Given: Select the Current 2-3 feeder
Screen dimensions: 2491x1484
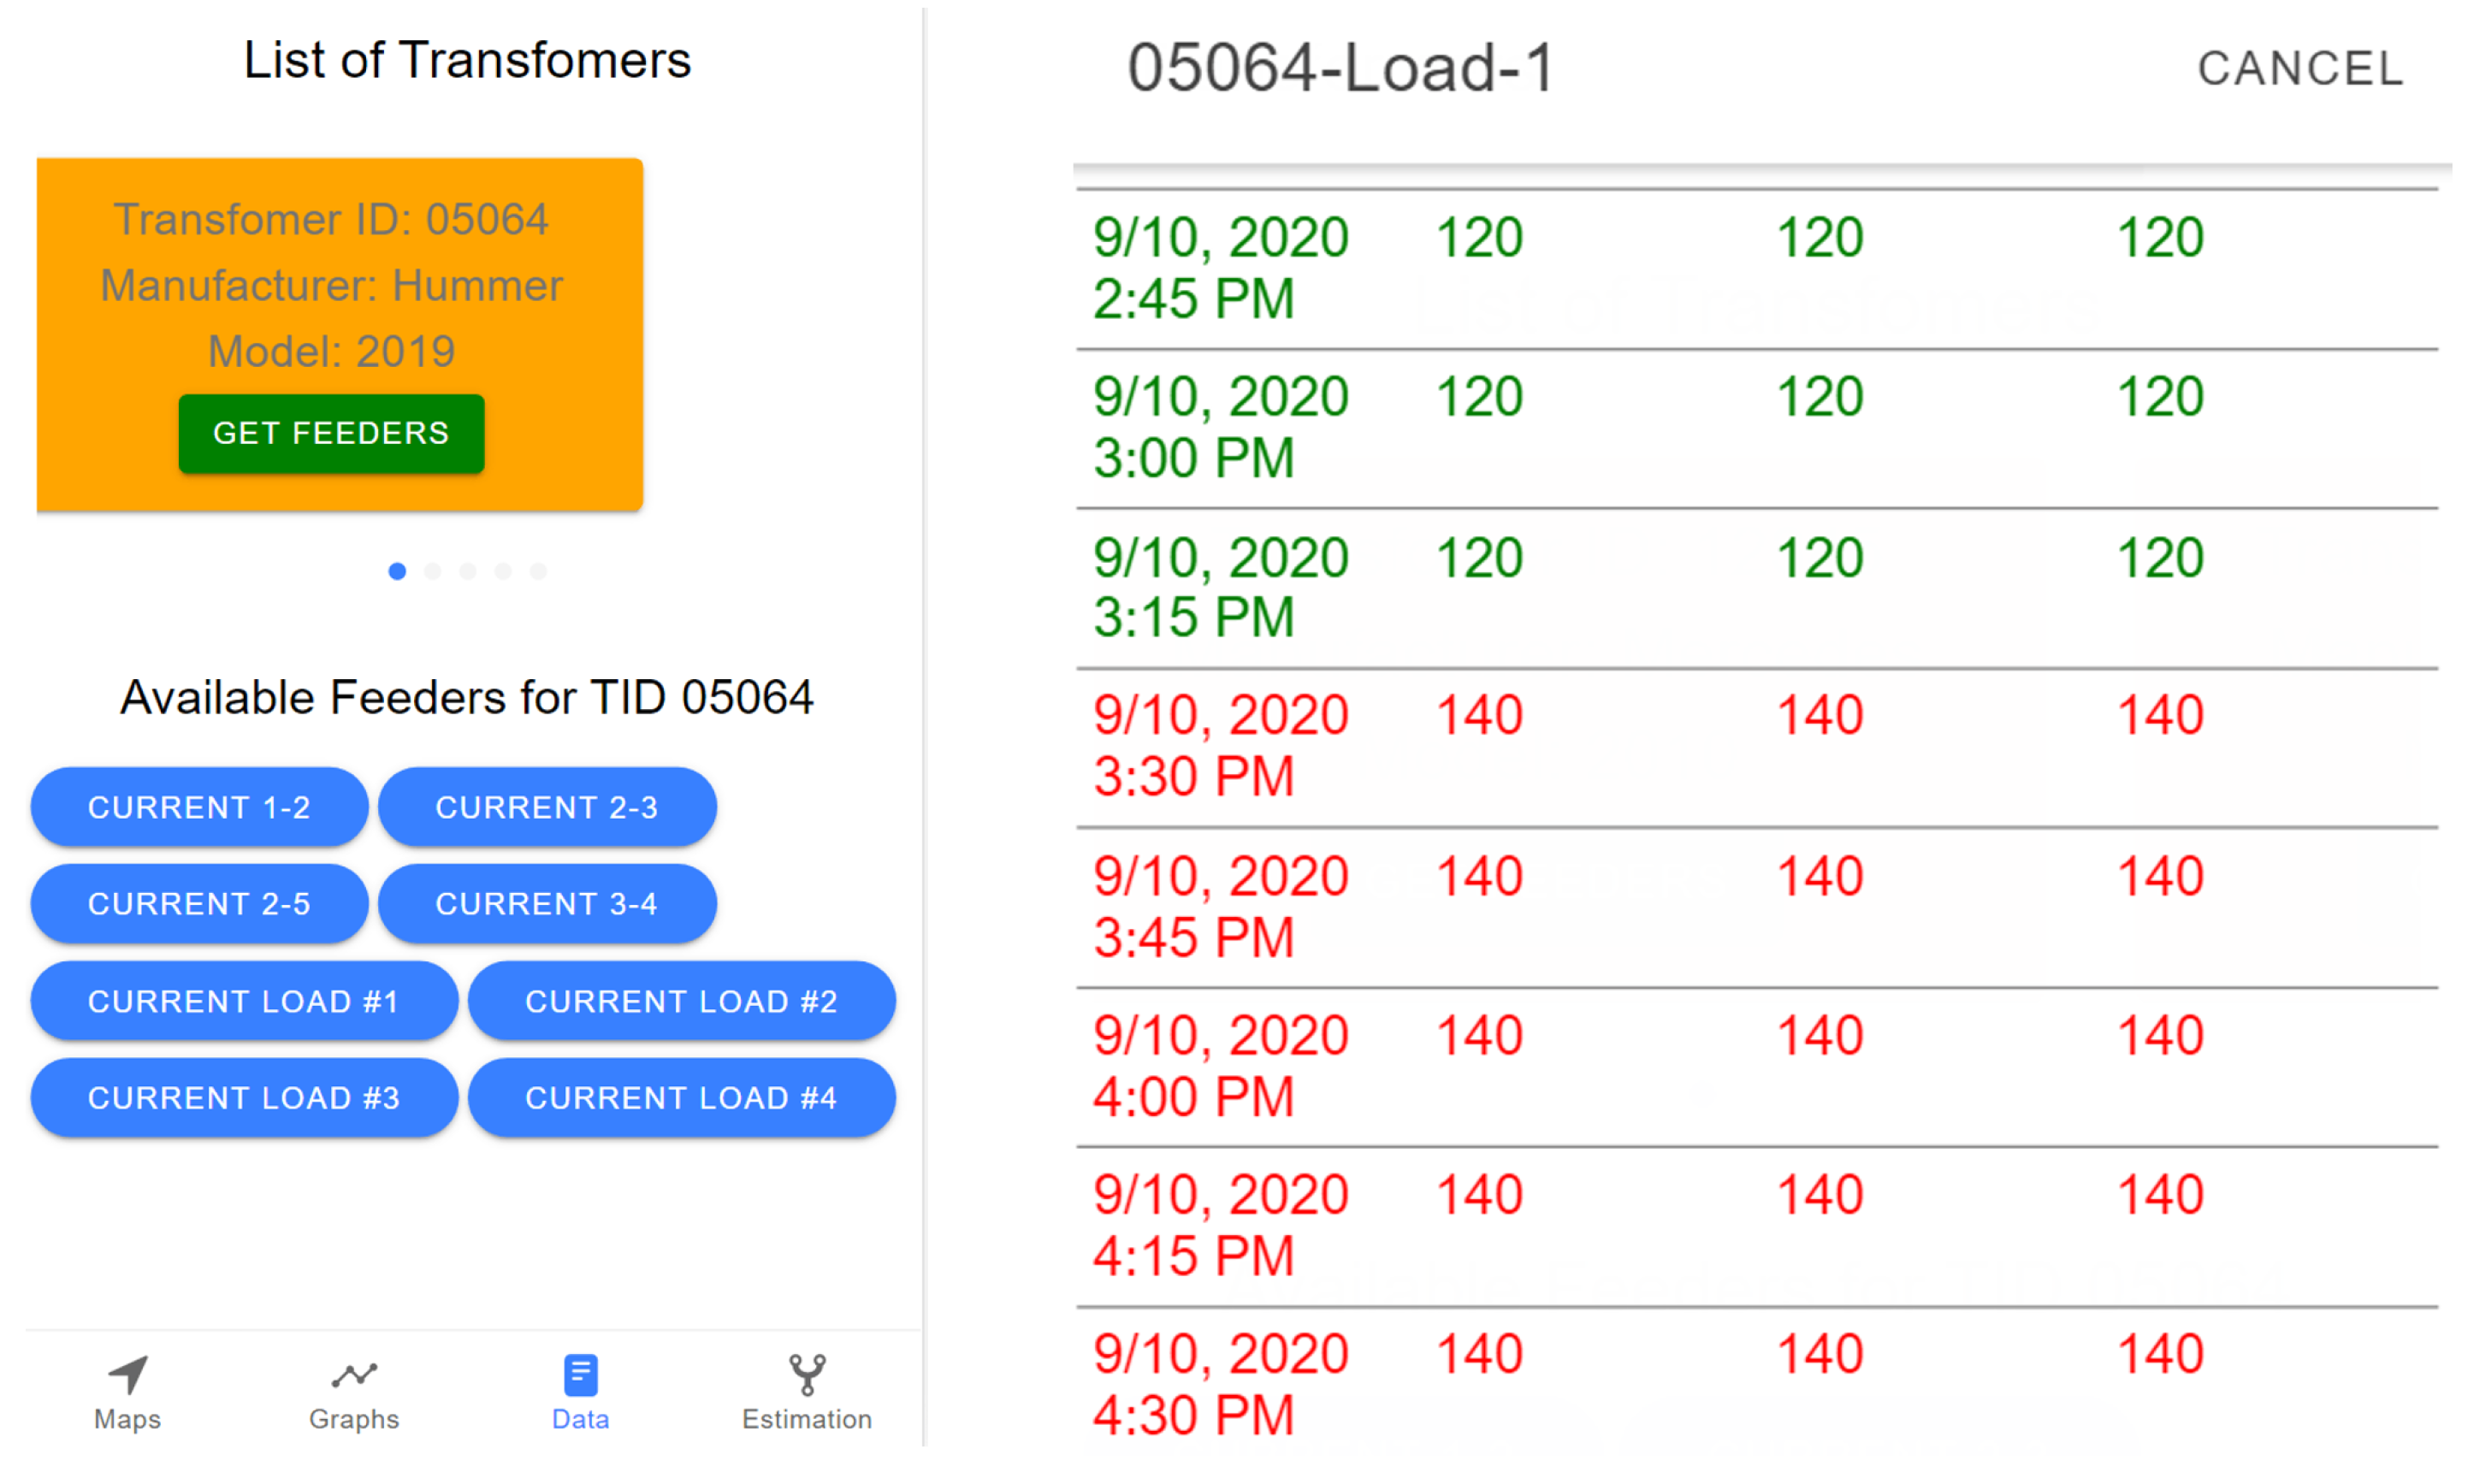Looking at the screenshot, I should 547,808.
